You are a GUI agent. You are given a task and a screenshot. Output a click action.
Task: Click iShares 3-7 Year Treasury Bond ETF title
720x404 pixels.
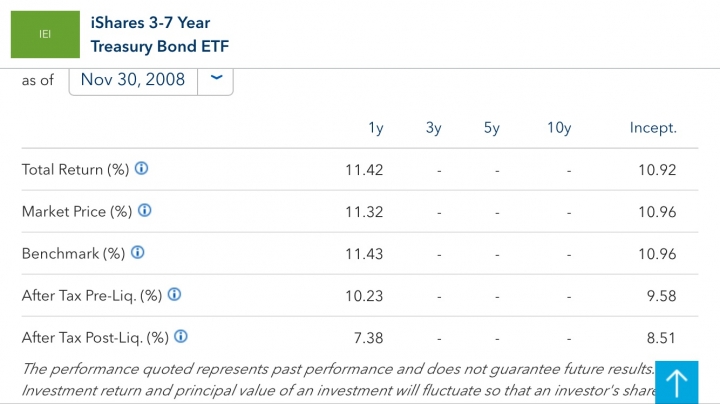159,34
